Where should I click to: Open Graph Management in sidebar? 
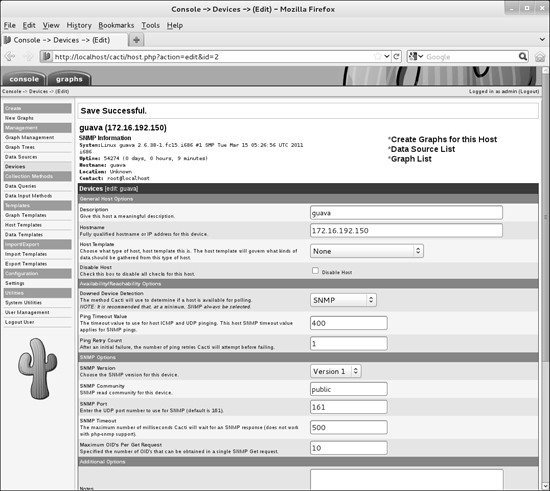point(29,137)
